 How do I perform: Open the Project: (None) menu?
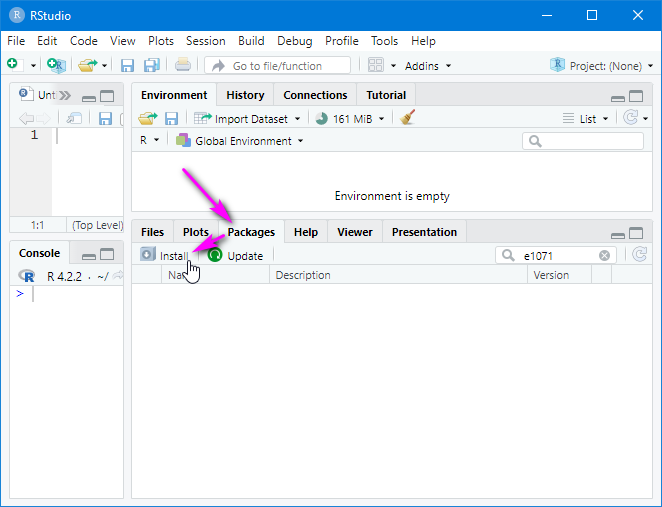pyautogui.click(x=601, y=66)
